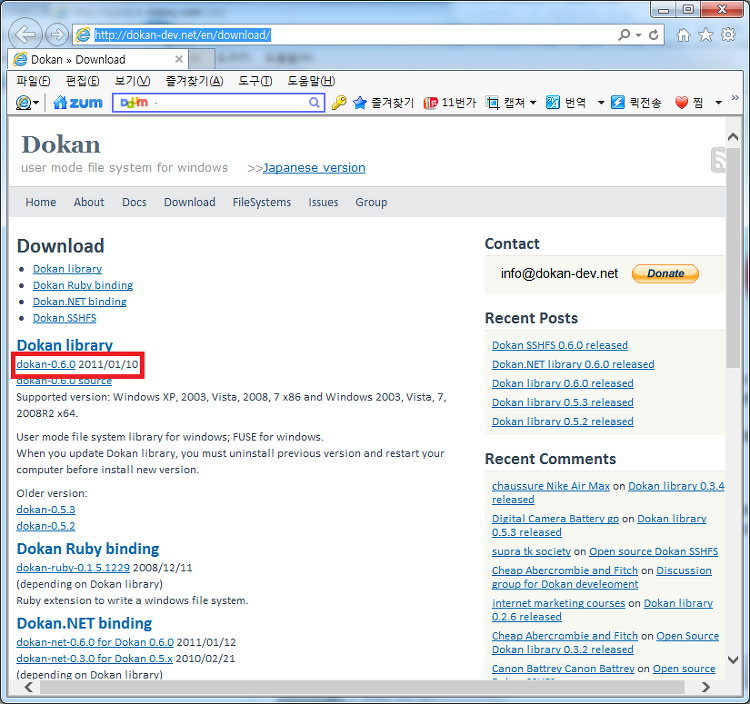The height and width of the screenshot is (704, 750).
Task: Close the Dokan » Download tab
Action: 179,59
